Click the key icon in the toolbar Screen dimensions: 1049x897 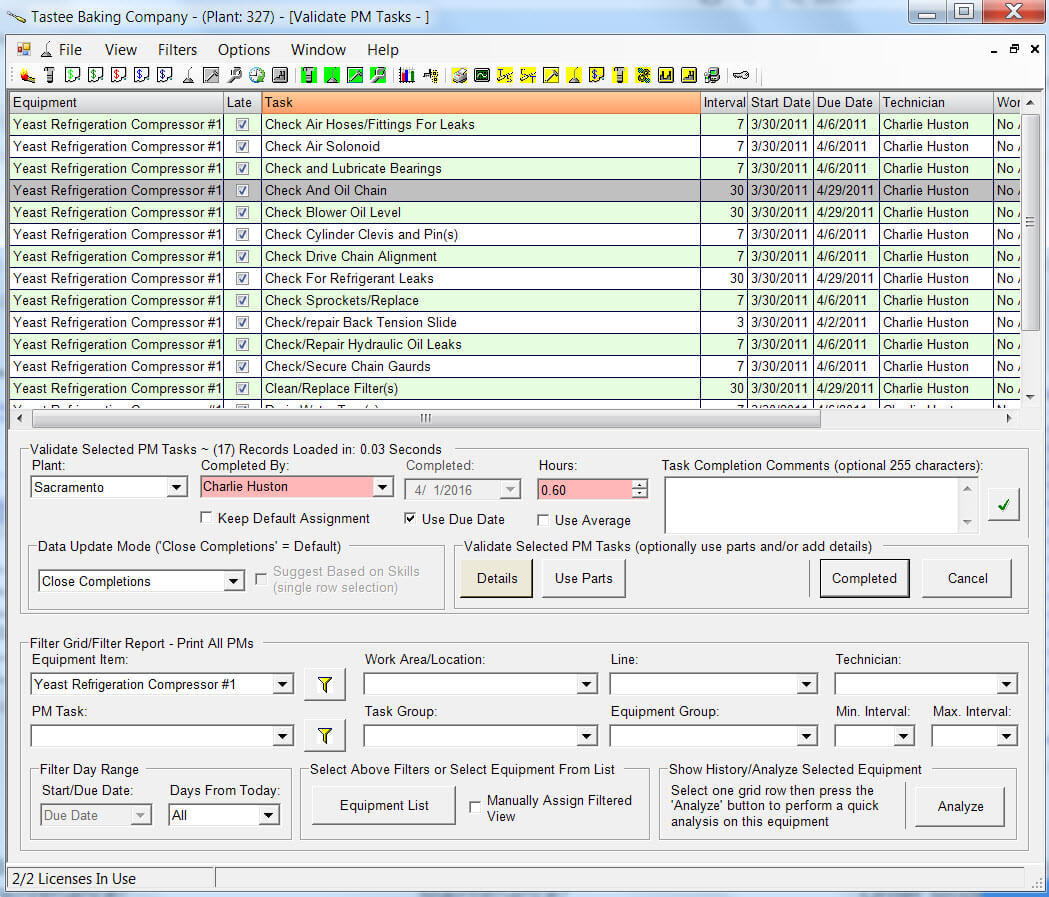click(741, 76)
